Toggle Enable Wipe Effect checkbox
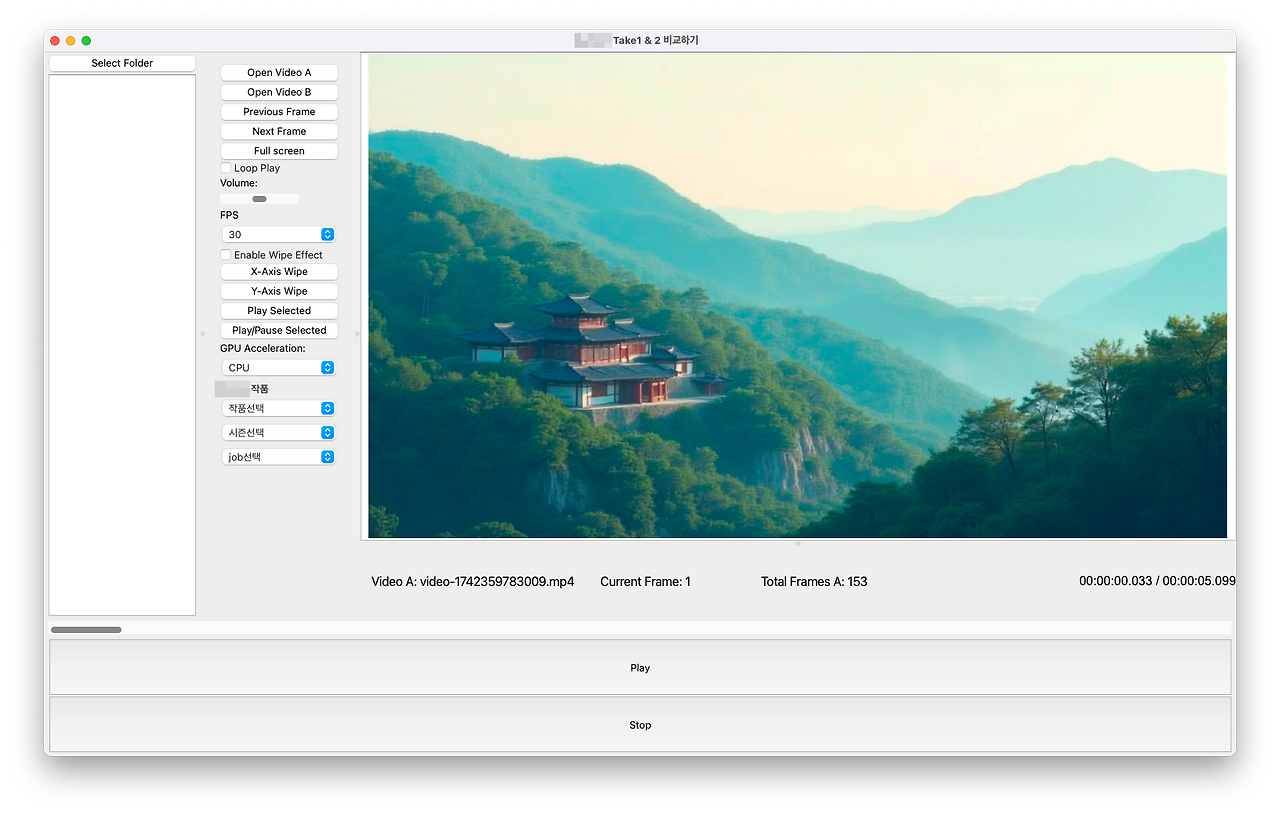 pos(226,255)
